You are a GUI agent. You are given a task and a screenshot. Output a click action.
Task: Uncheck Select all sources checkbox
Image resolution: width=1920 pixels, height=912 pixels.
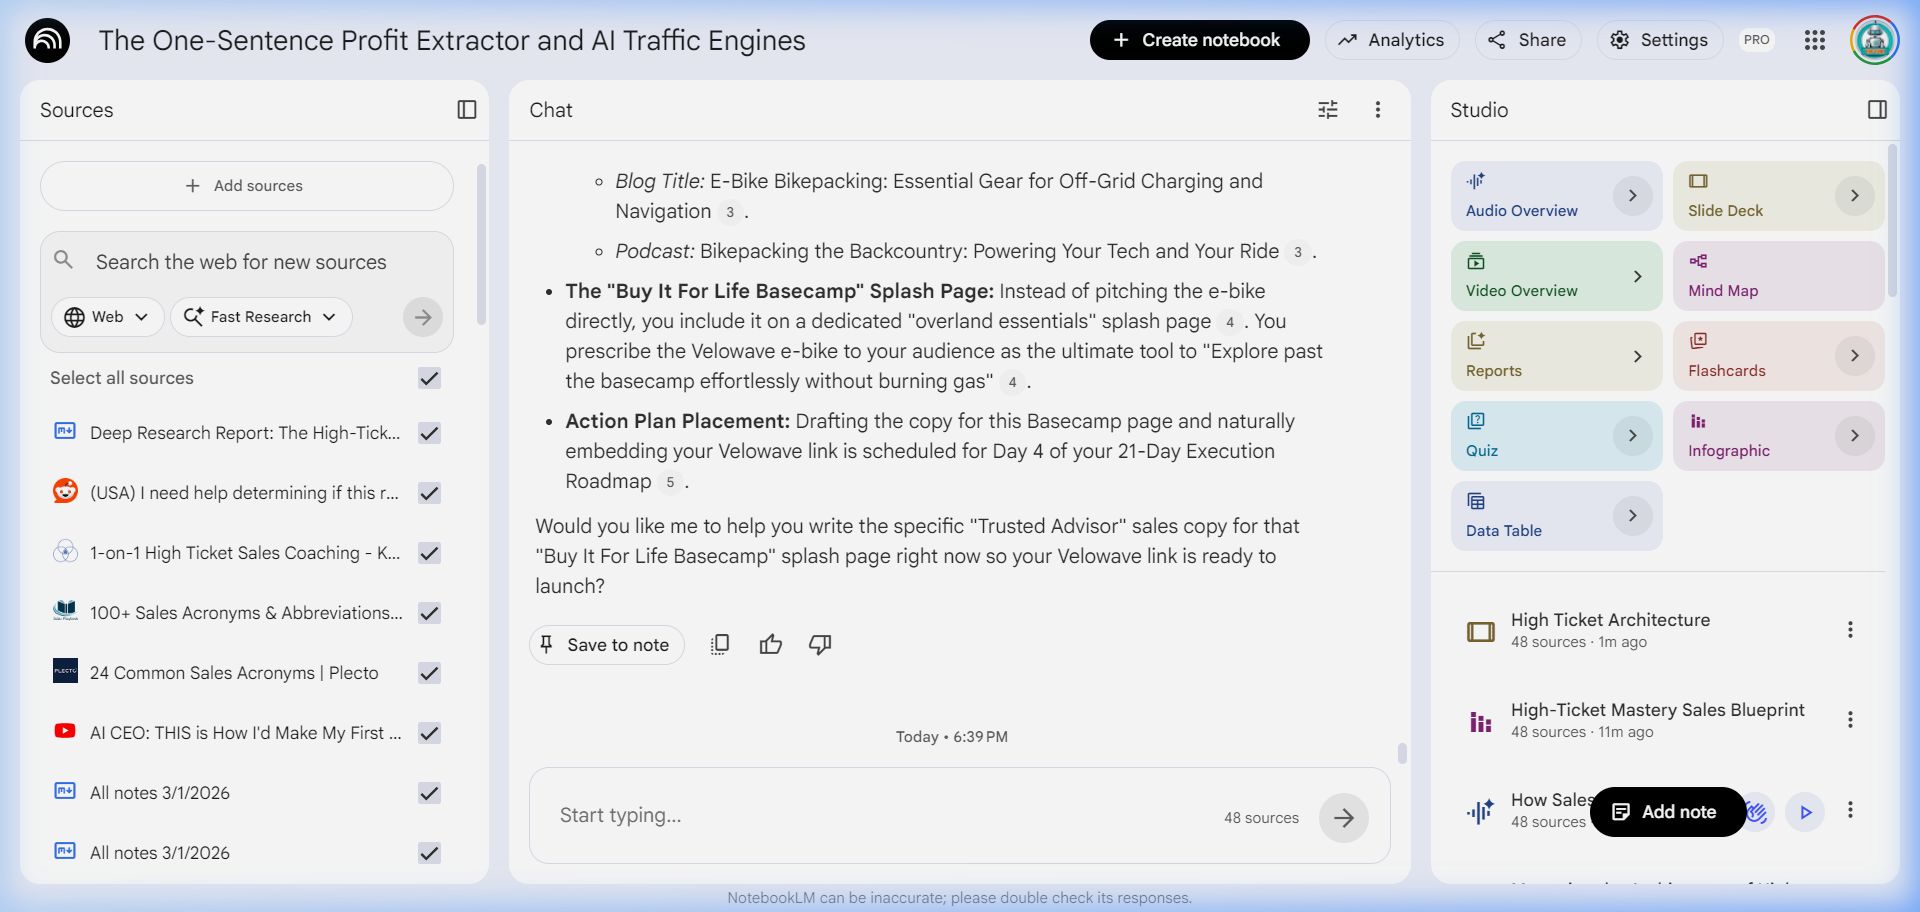click(x=429, y=378)
